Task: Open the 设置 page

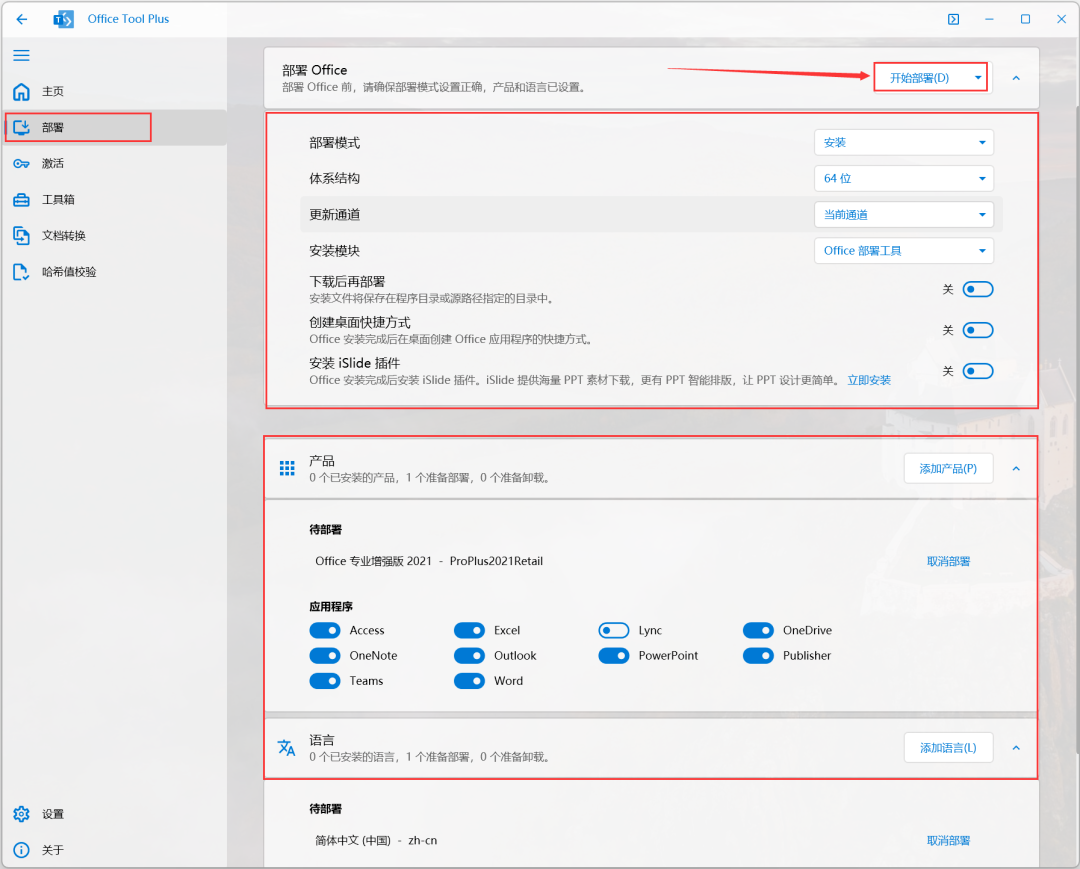Action: click(114, 814)
